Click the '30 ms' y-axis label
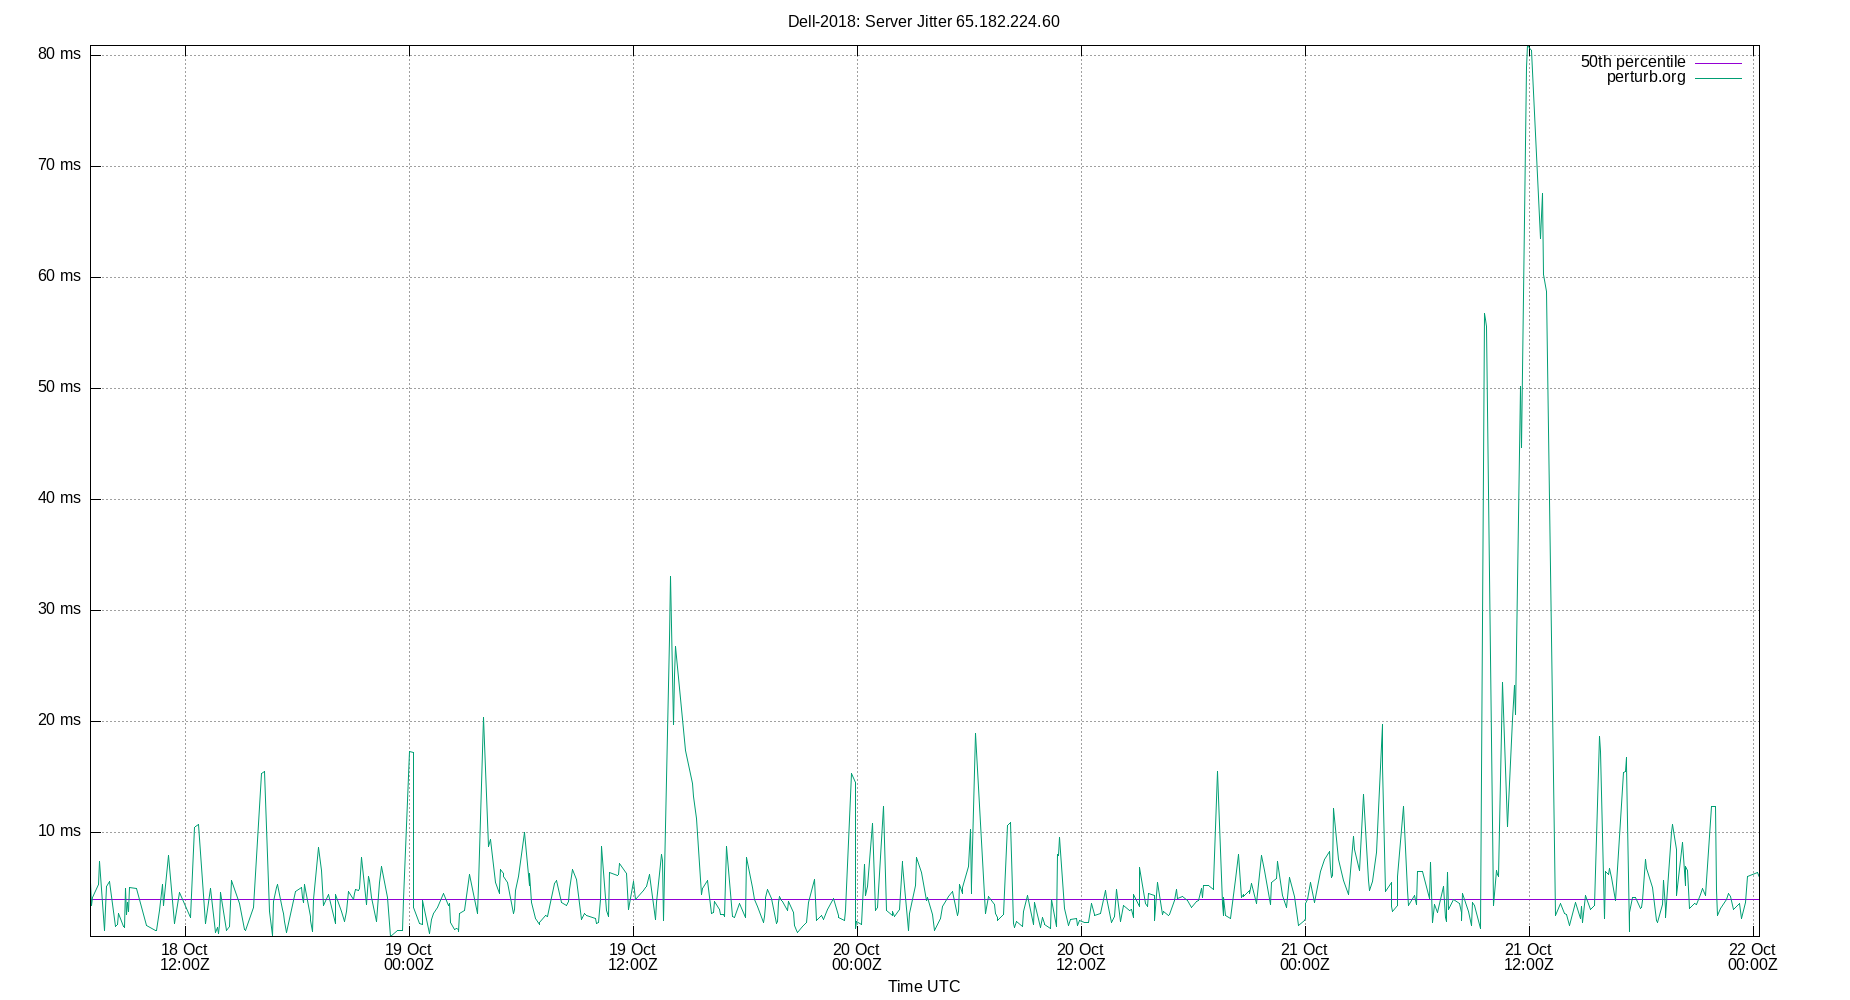This screenshot has height=1000, width=1850. [59, 609]
